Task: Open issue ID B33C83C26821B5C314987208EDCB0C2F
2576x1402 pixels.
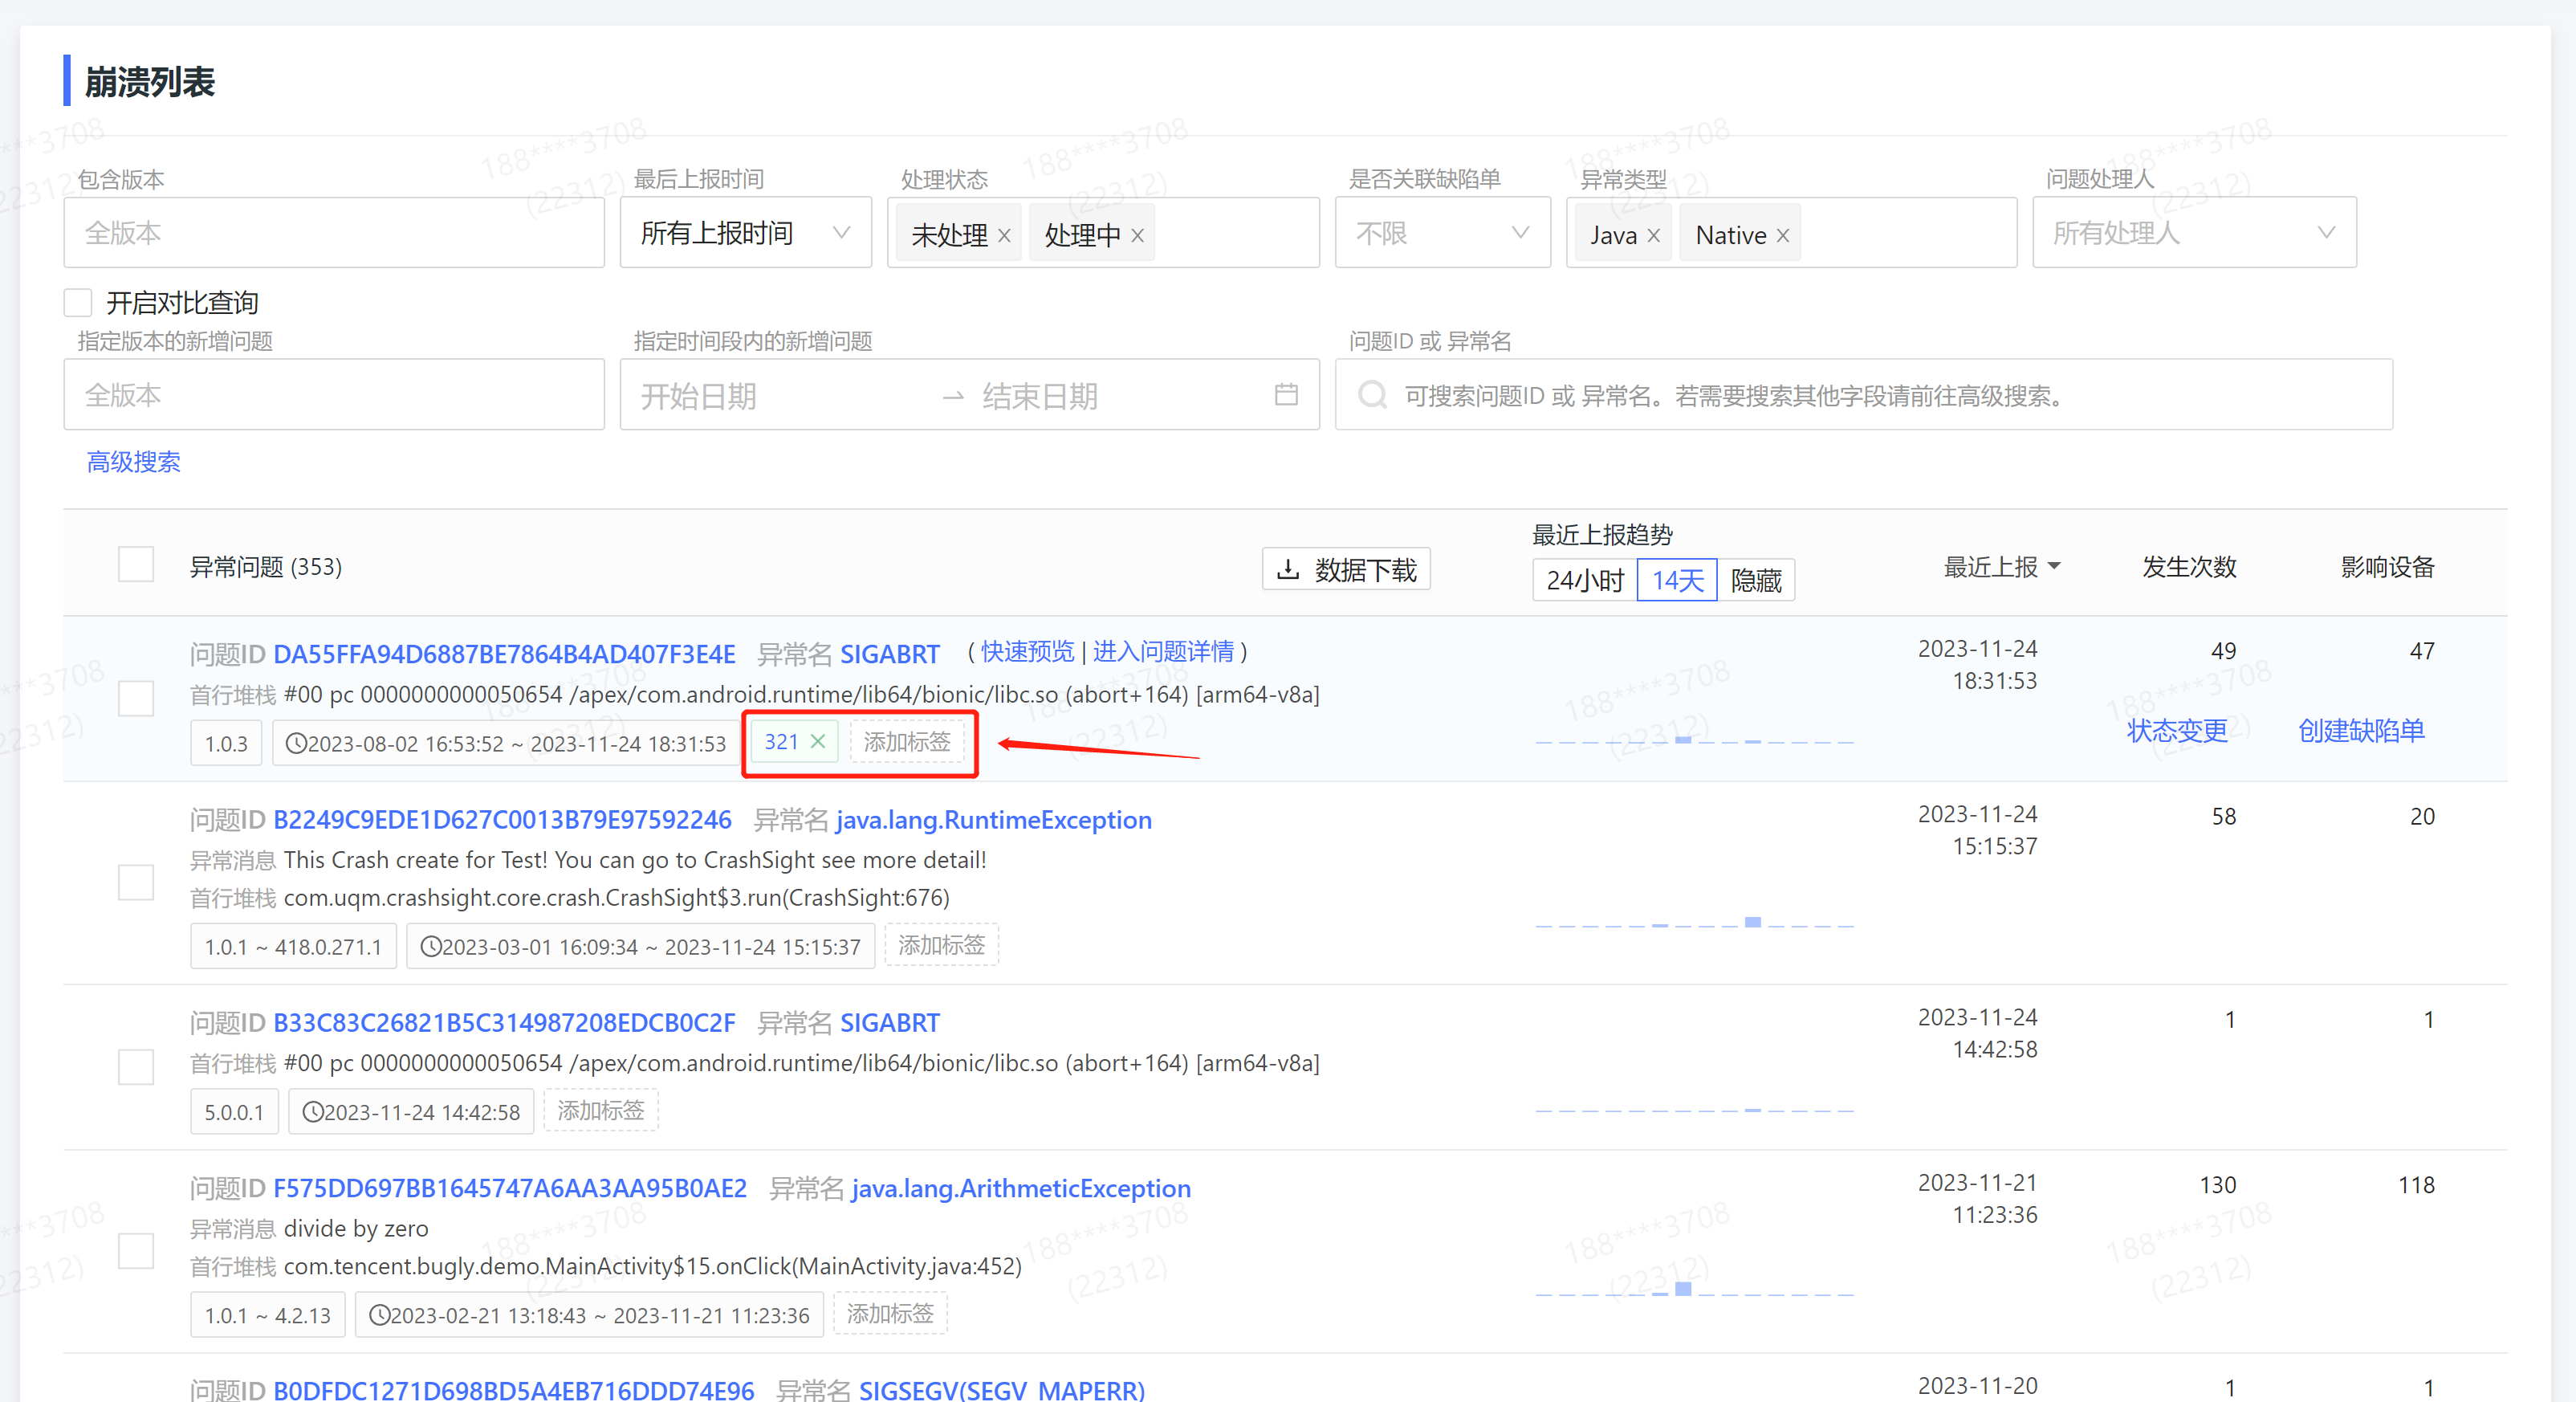Action: (504, 1023)
